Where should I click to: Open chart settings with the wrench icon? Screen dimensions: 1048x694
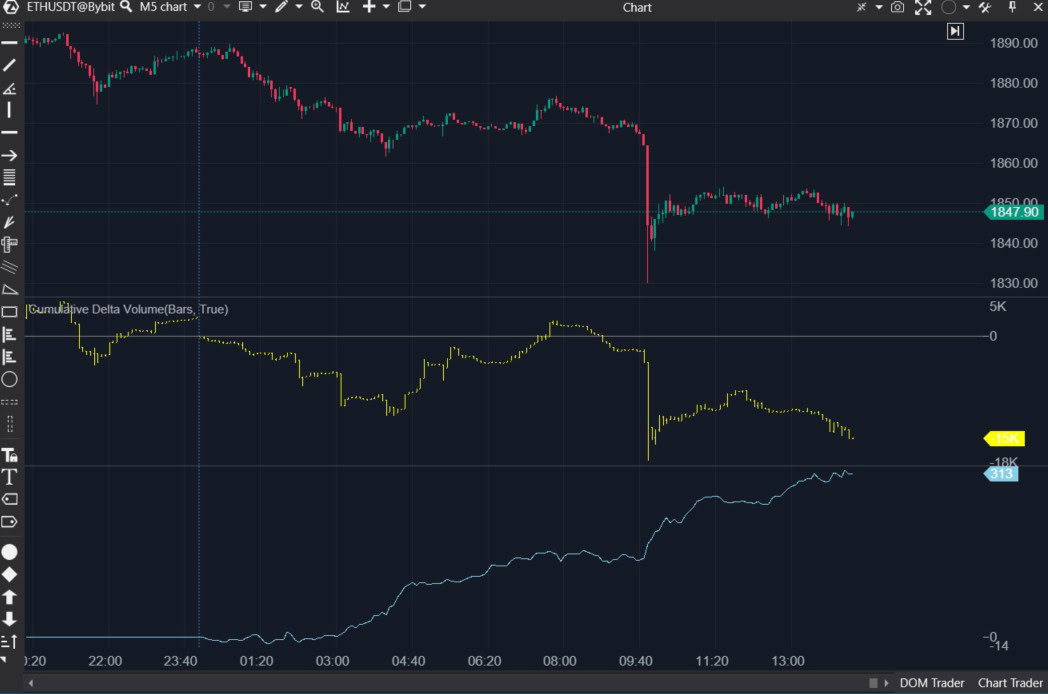(x=986, y=8)
